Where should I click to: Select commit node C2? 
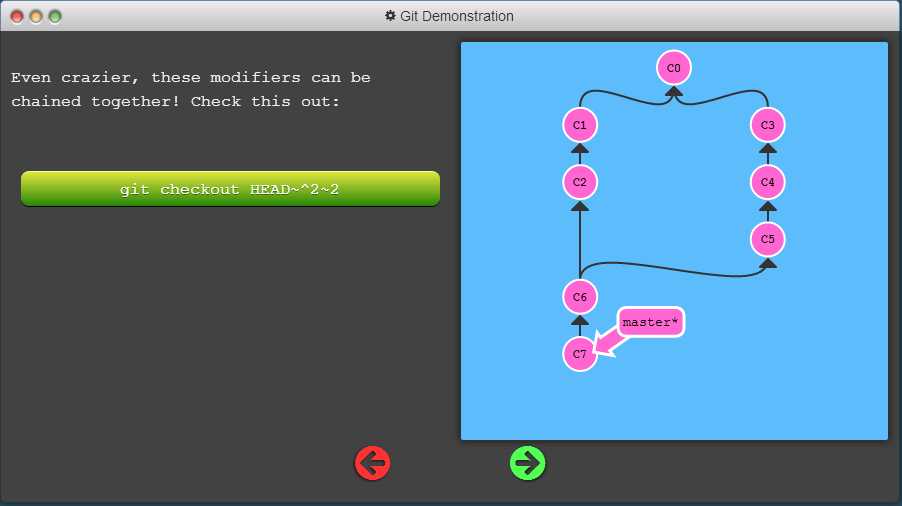click(579, 182)
